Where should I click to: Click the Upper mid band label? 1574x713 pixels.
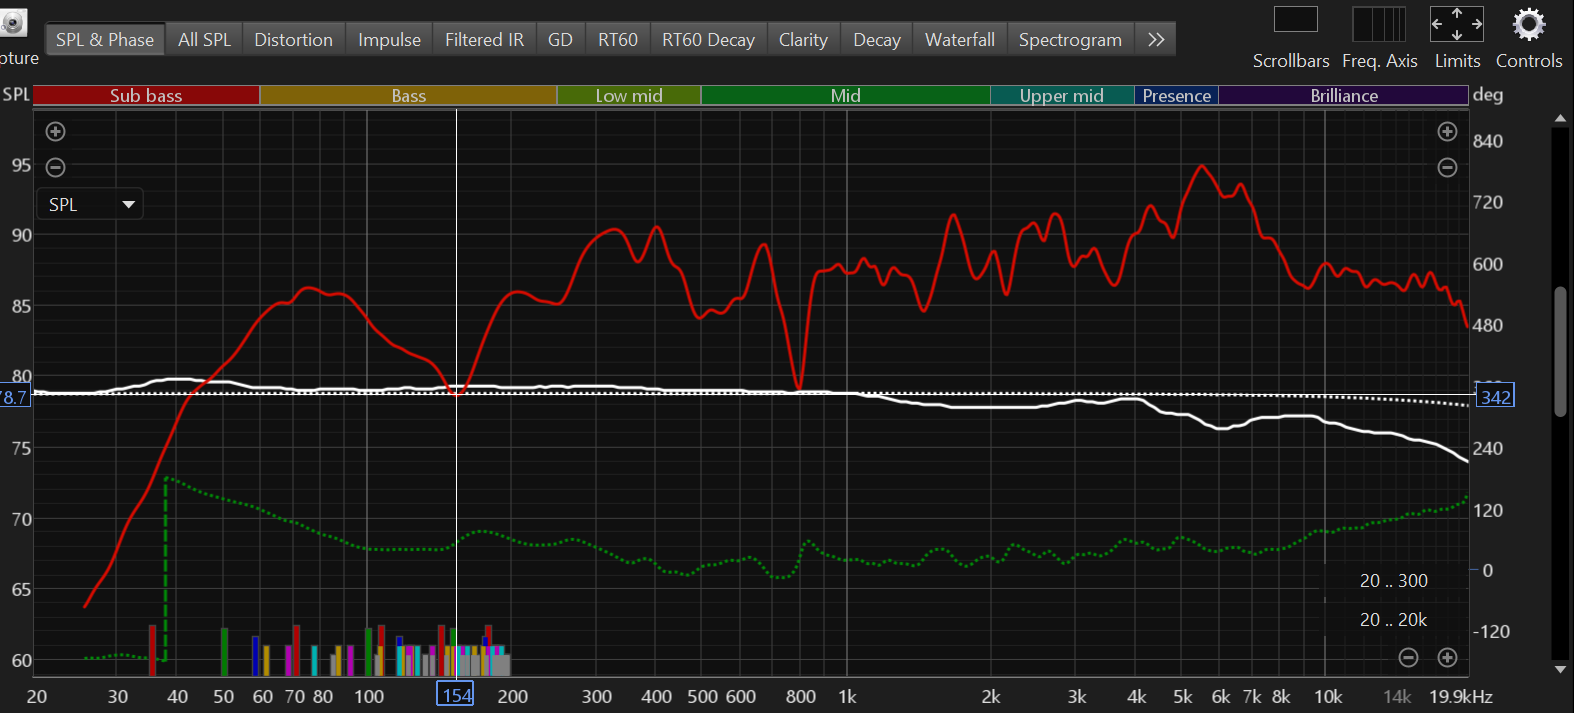click(1062, 96)
